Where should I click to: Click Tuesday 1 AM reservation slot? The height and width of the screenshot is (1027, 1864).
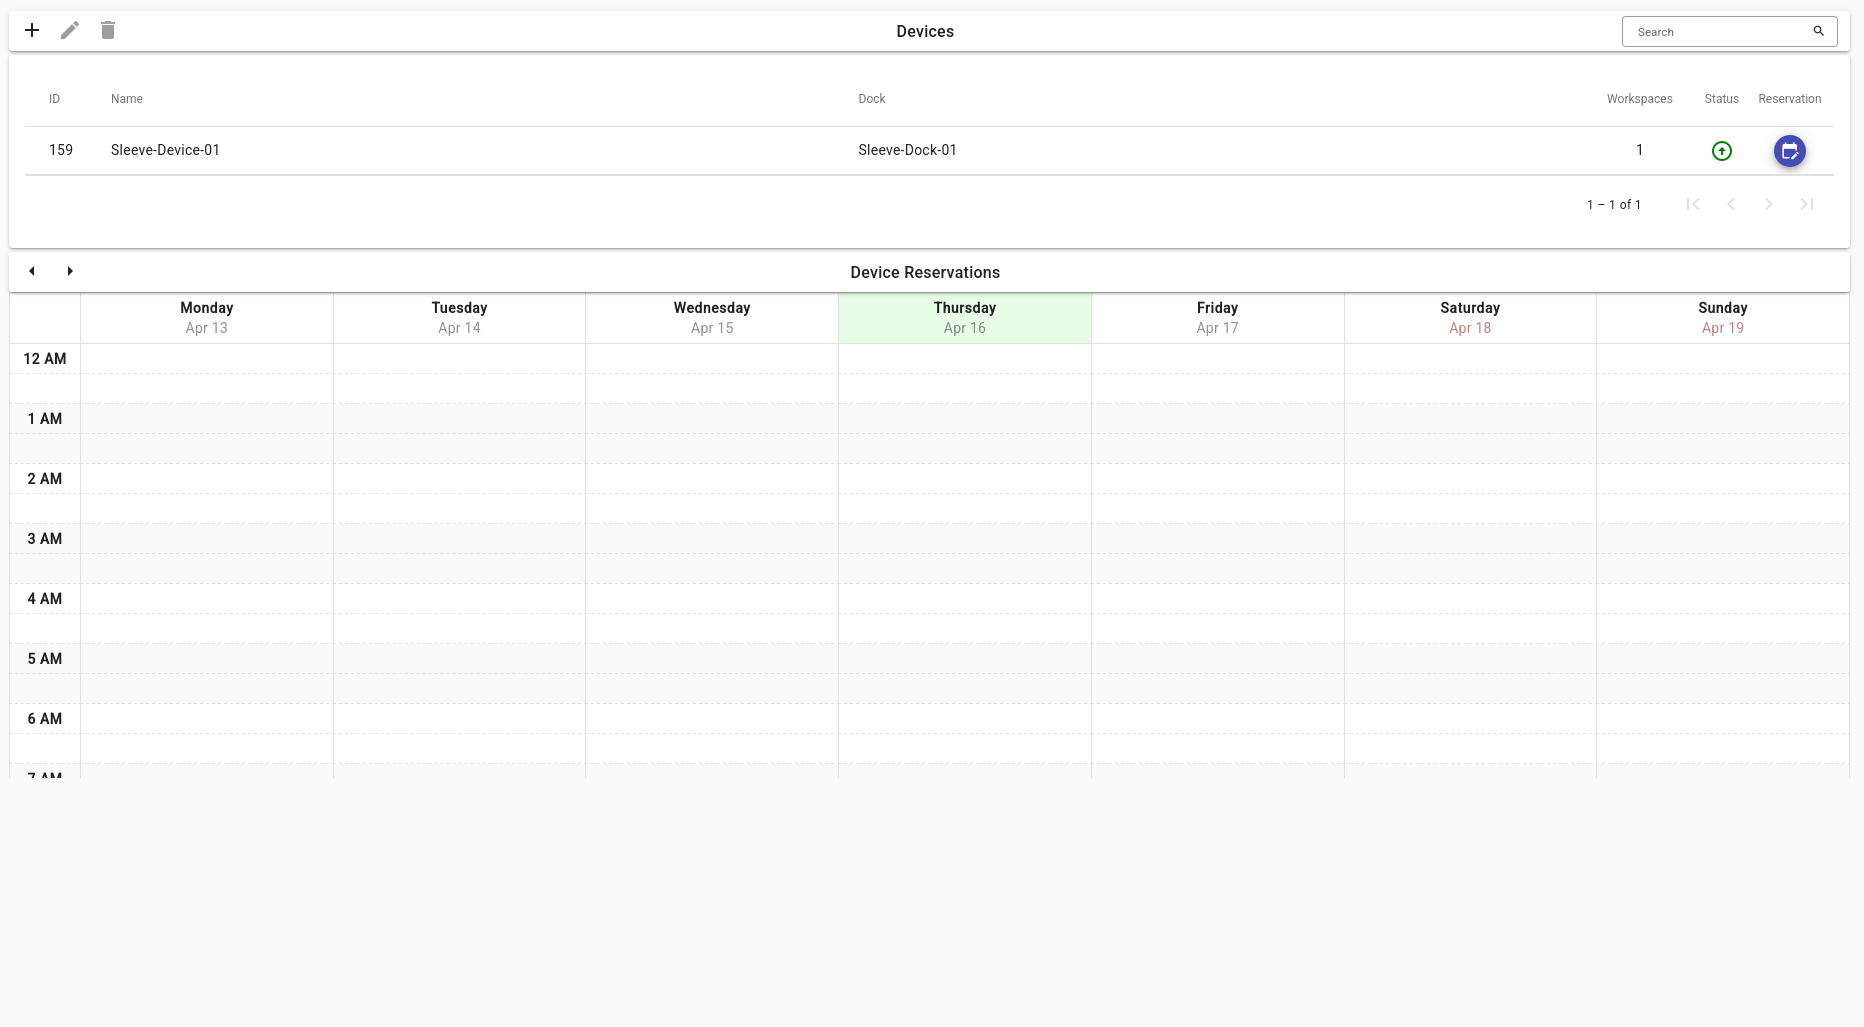459,419
